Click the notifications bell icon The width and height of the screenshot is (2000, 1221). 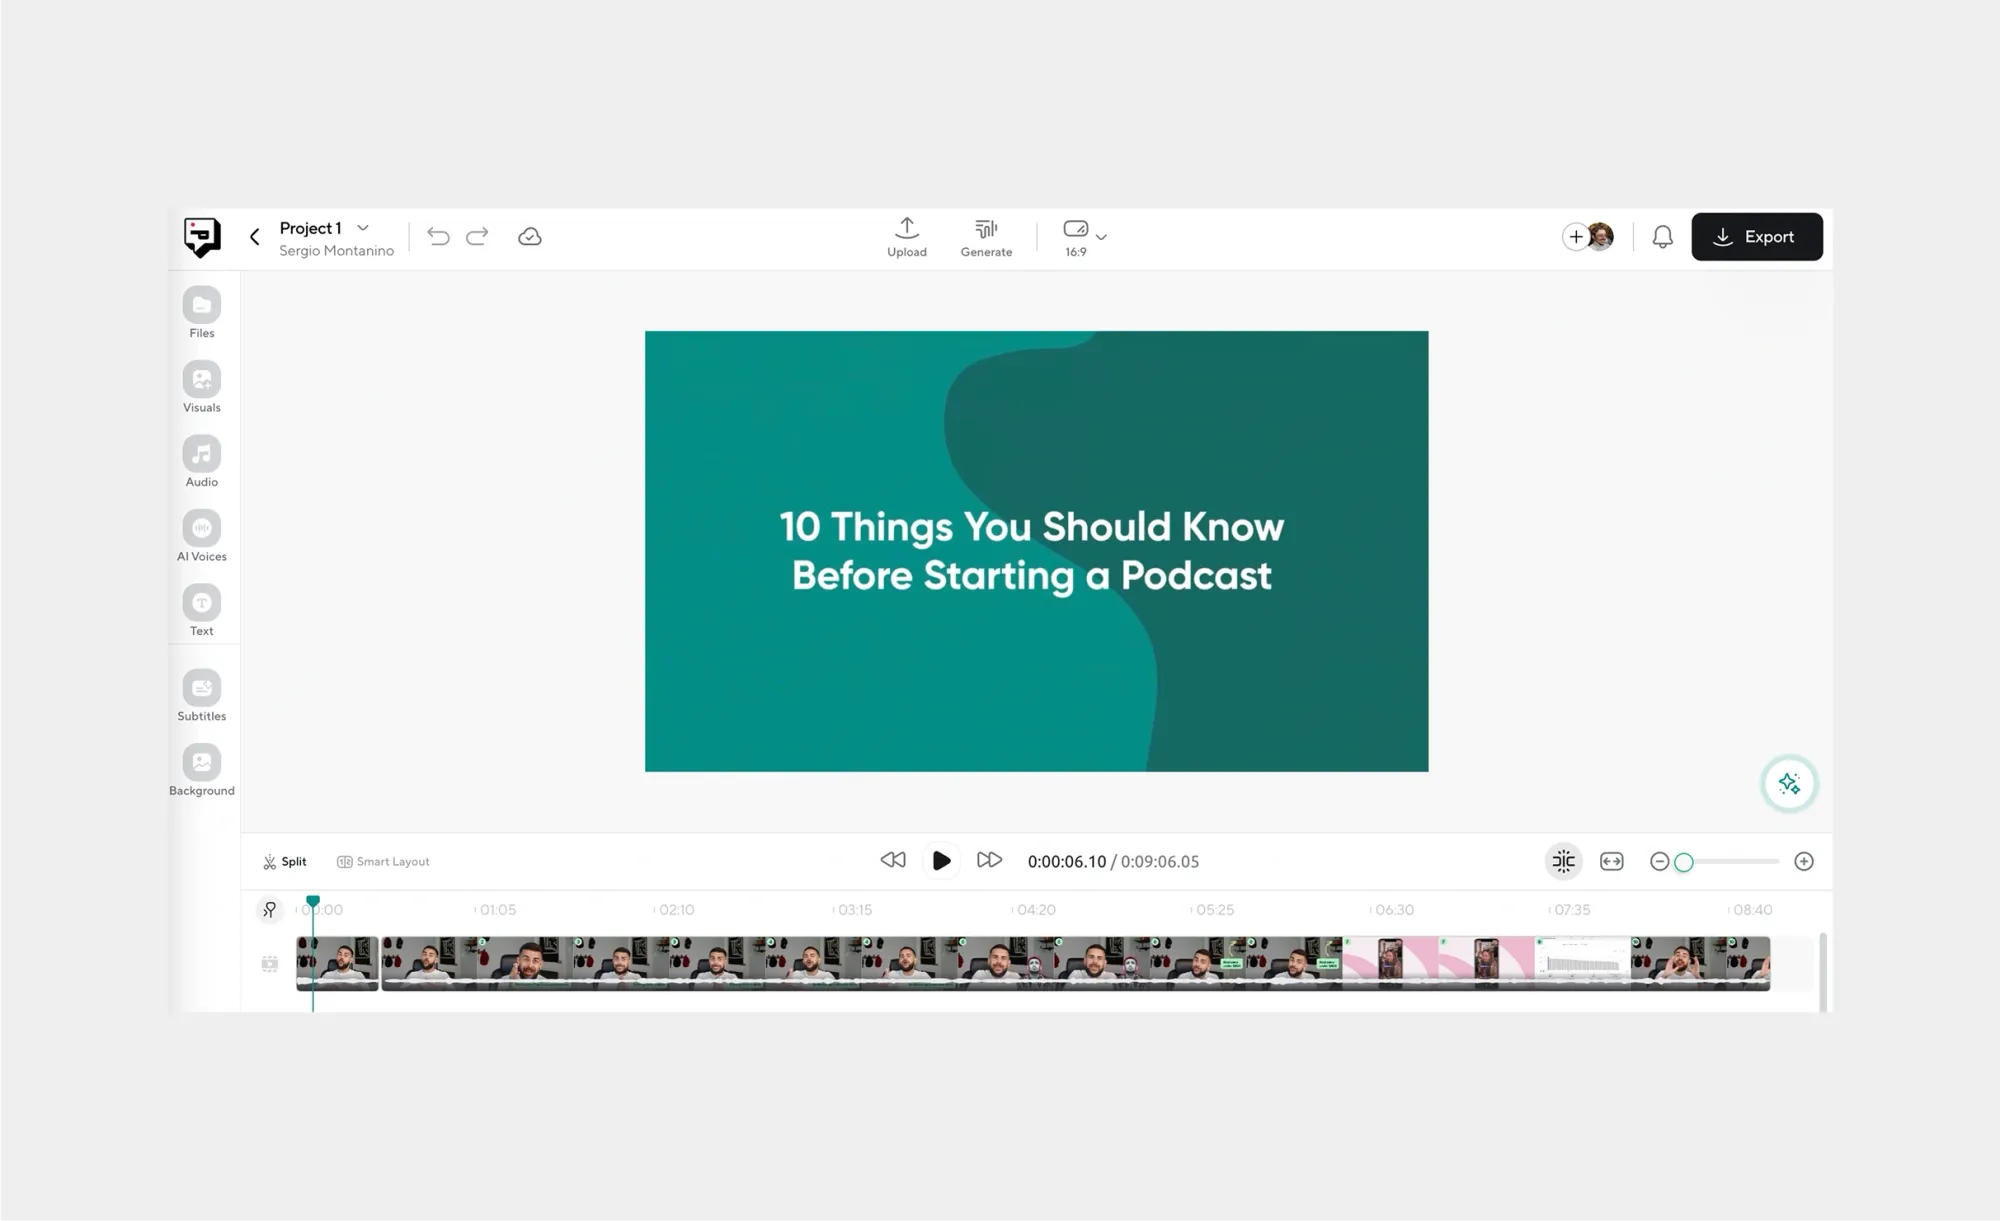1662,237
